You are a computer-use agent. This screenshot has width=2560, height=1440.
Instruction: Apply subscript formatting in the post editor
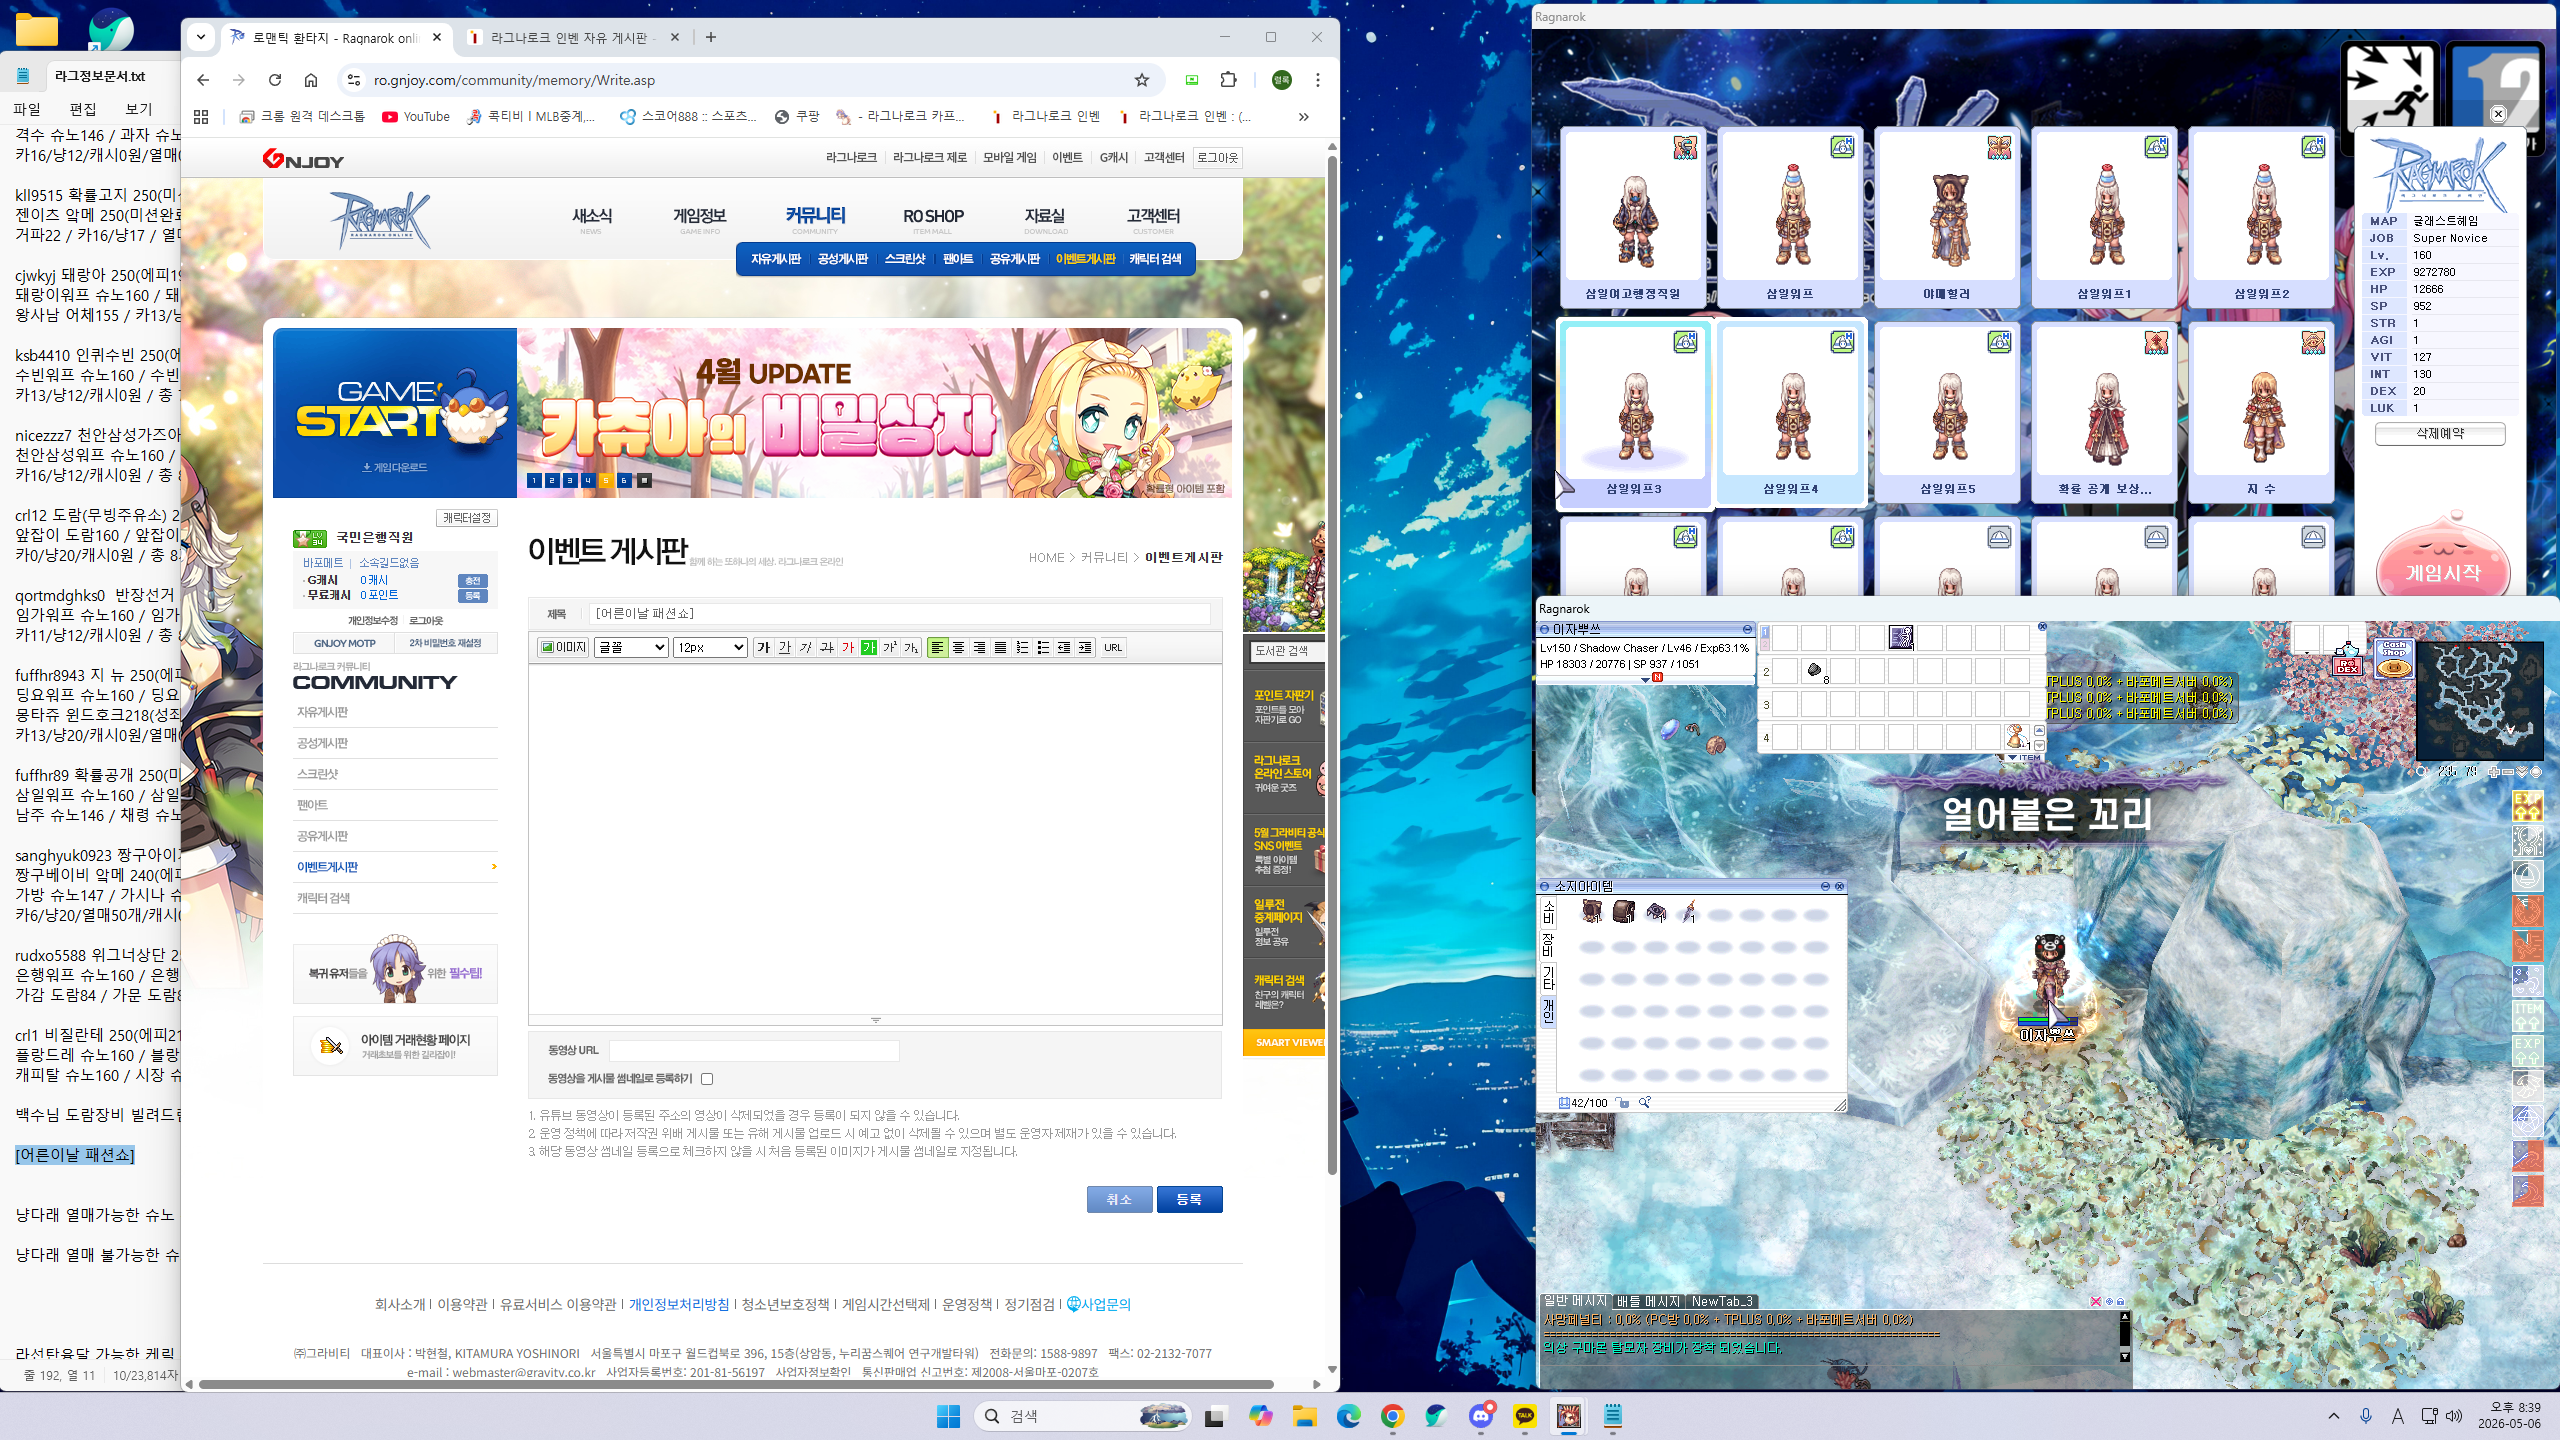911,647
